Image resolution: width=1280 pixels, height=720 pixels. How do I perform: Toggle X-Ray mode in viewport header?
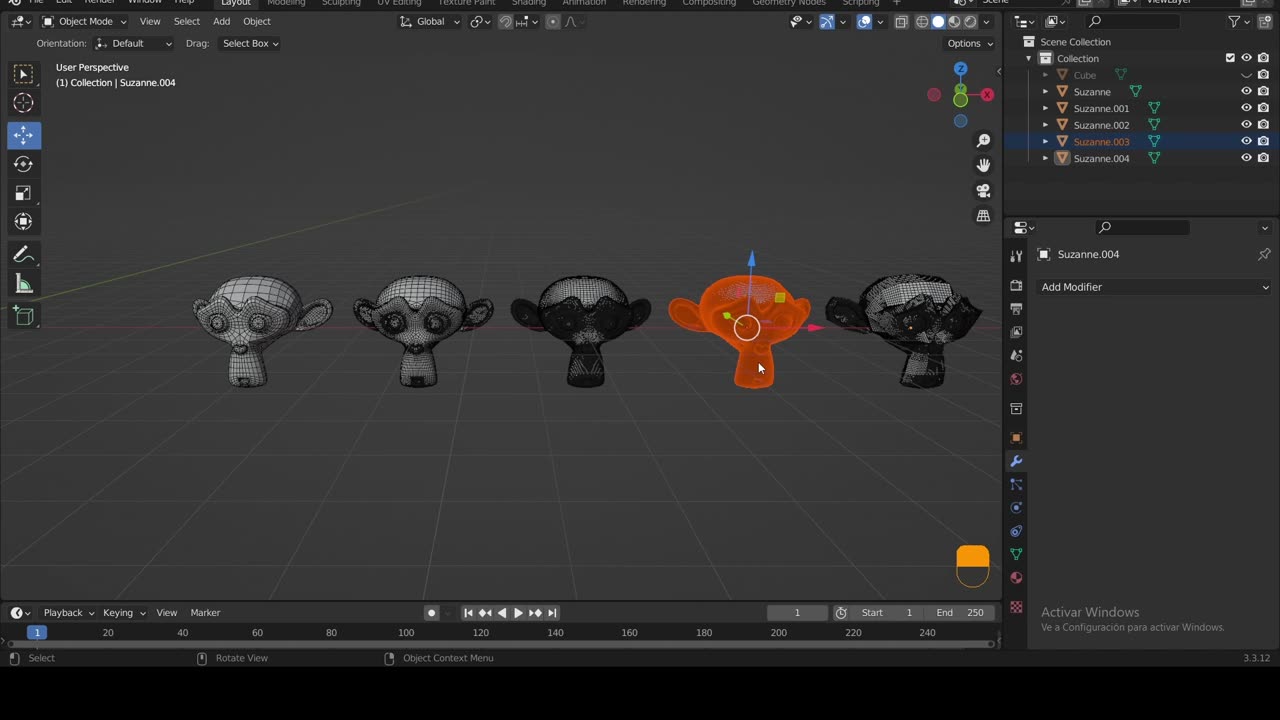coord(901,21)
